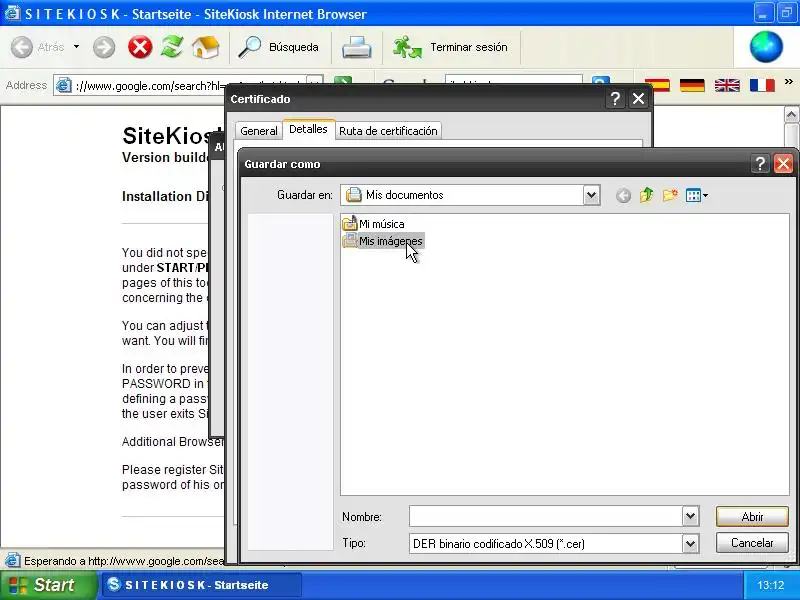Expand the Tipo file type dropdown
The width and height of the screenshot is (800, 600).
coord(690,544)
